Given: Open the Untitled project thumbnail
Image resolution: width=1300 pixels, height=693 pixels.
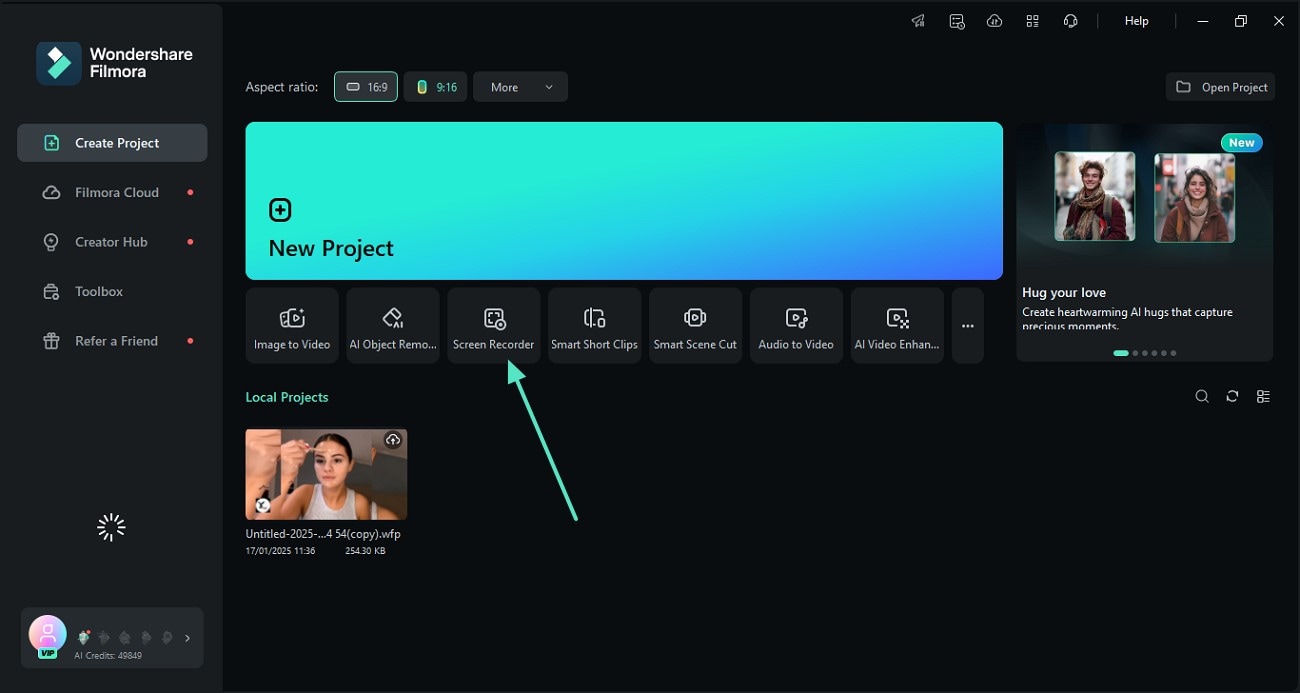Looking at the screenshot, I should (326, 474).
